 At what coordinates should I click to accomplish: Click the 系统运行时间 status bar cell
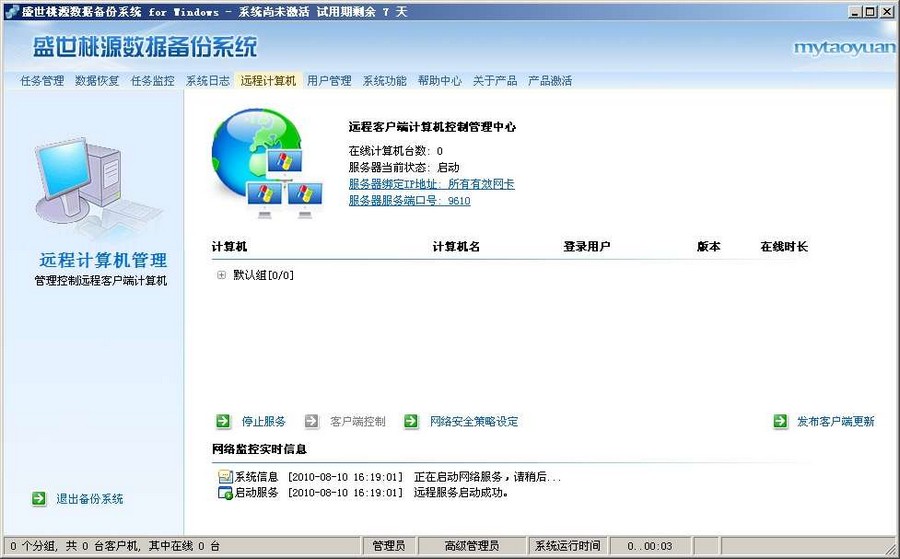click(568, 546)
